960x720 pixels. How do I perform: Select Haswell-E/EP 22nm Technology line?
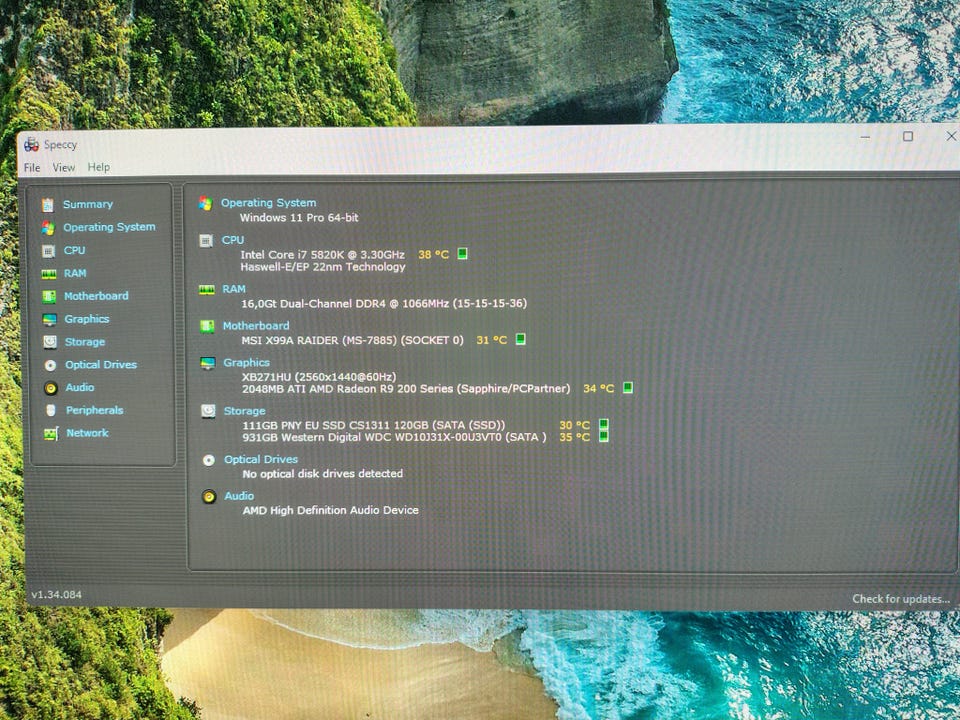tap(323, 267)
